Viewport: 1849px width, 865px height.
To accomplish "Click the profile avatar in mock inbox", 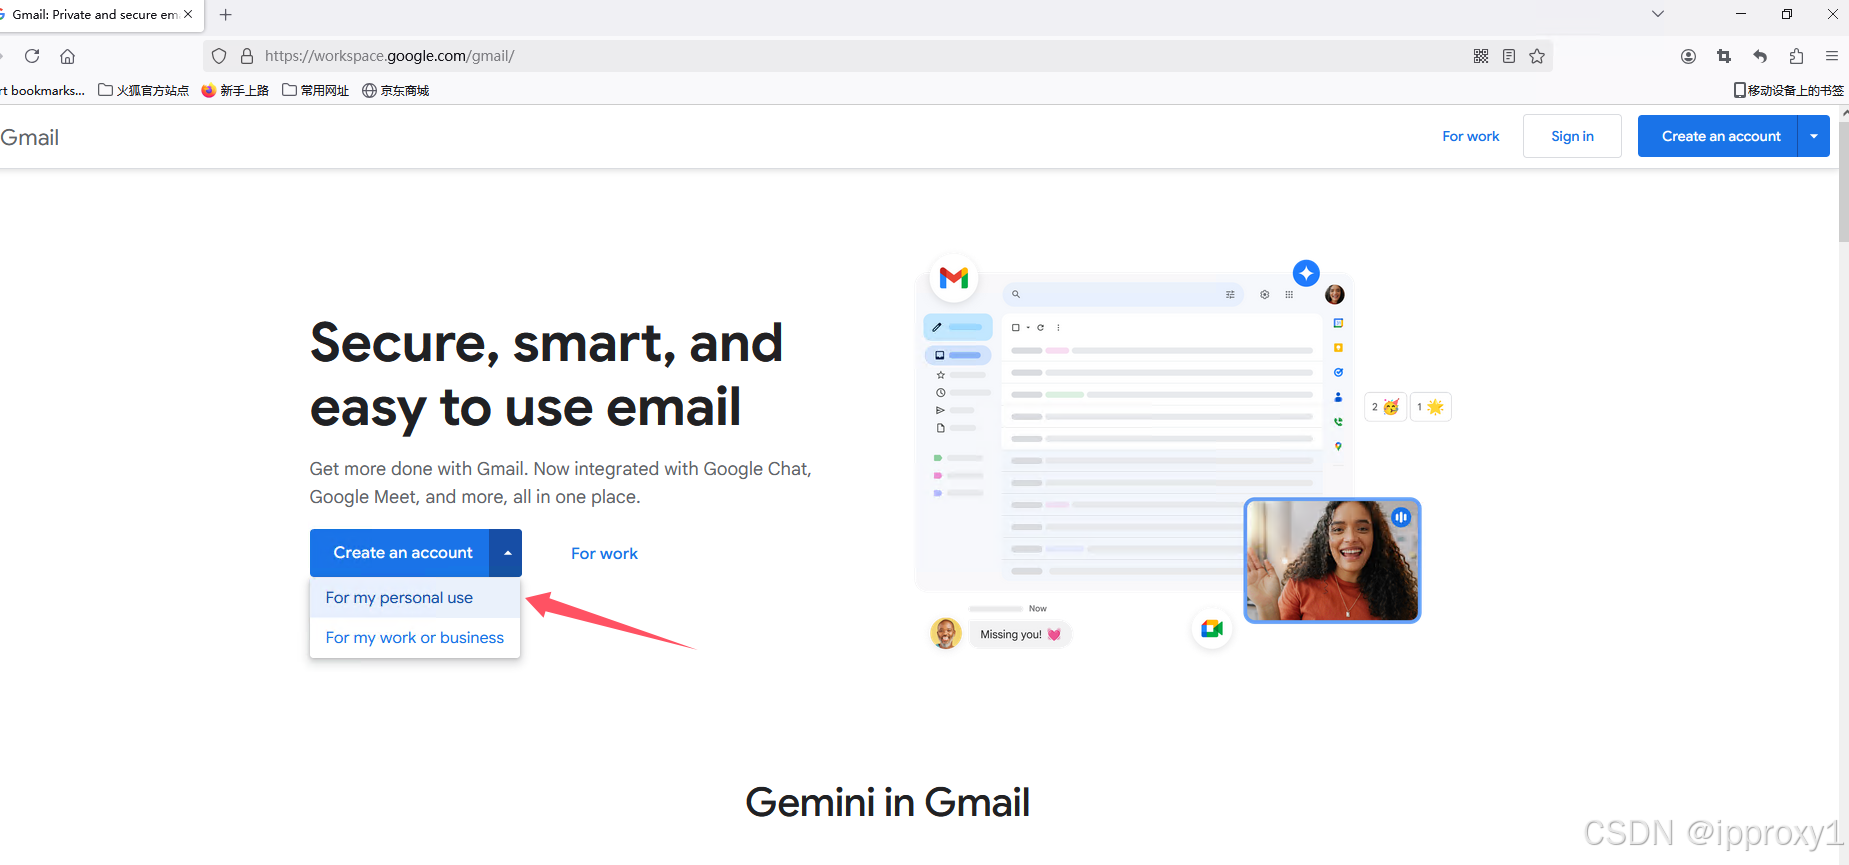I will pyautogui.click(x=1335, y=294).
